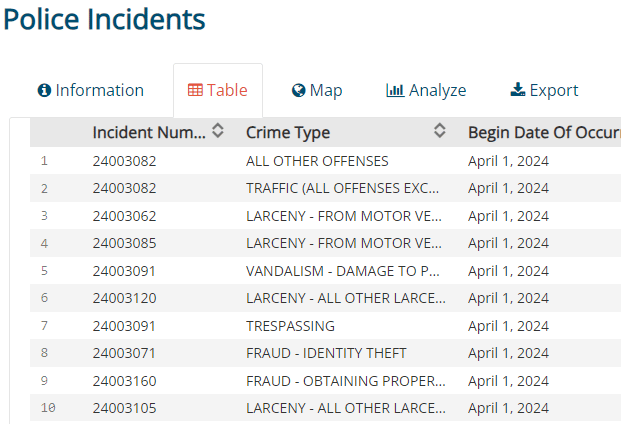Image resolution: width=621 pixels, height=424 pixels.
Task: Click the globe icon beside Map
Action: point(298,90)
